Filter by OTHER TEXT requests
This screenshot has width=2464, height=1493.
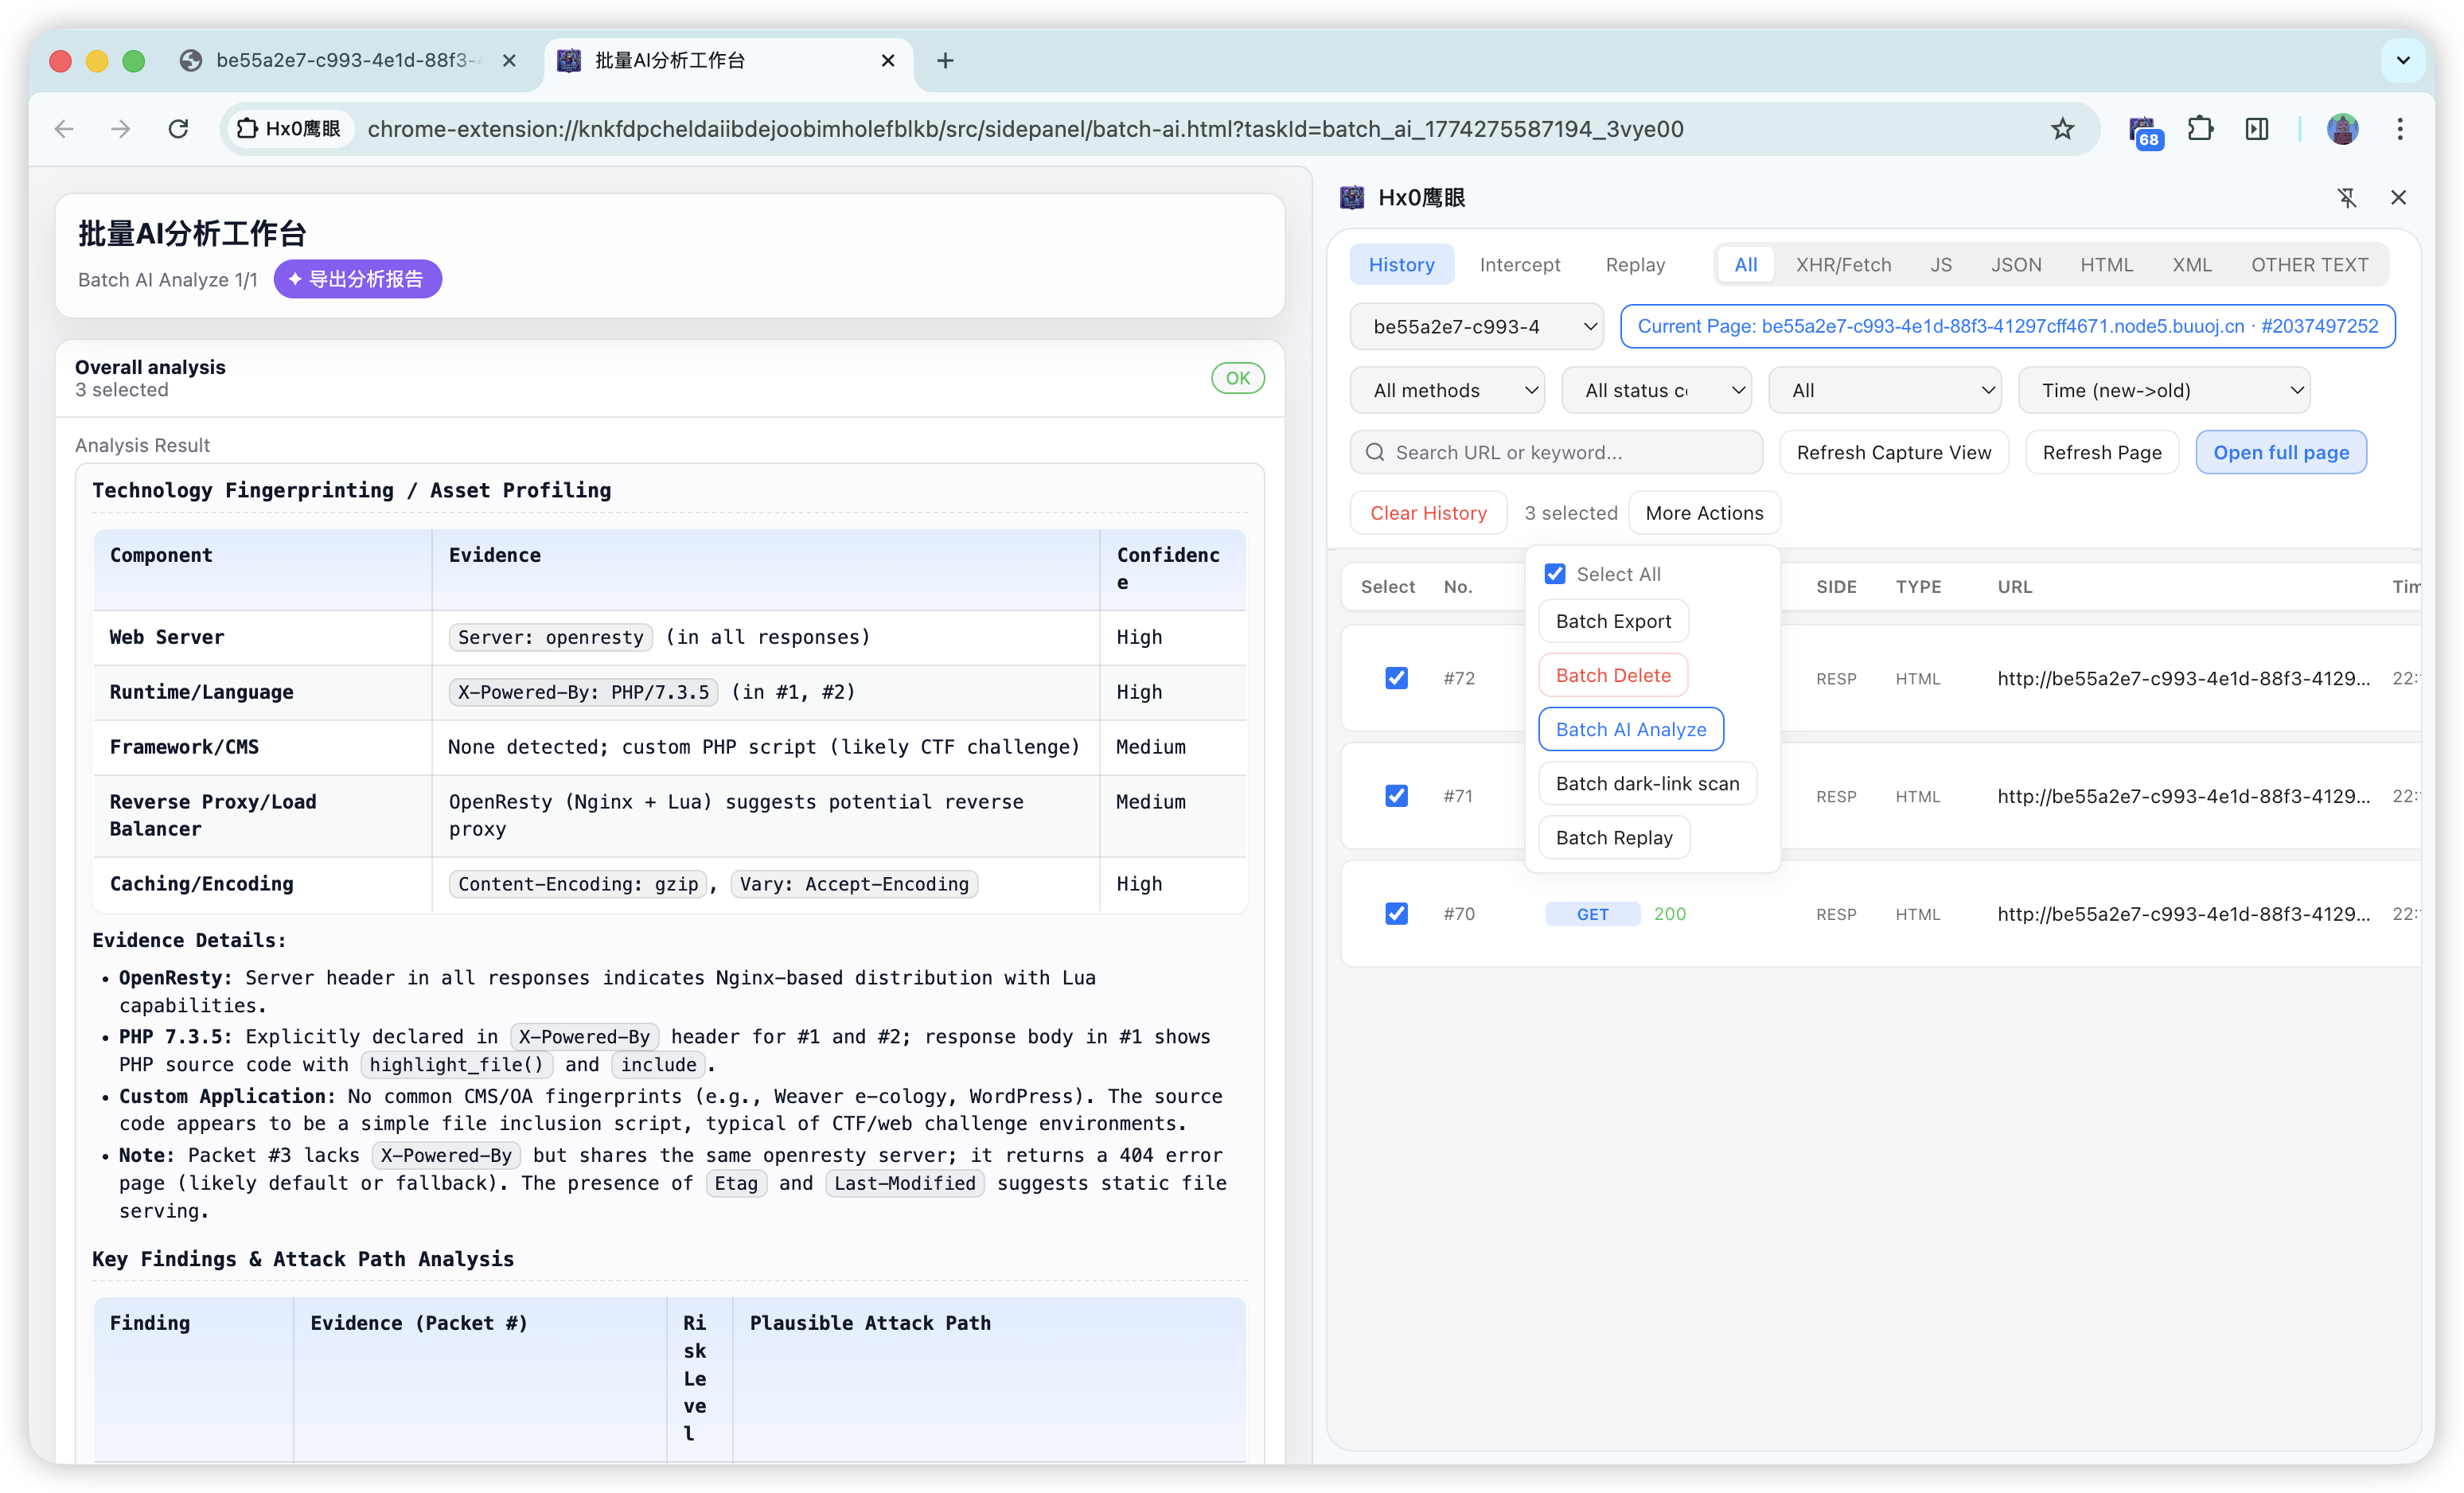point(2309,265)
